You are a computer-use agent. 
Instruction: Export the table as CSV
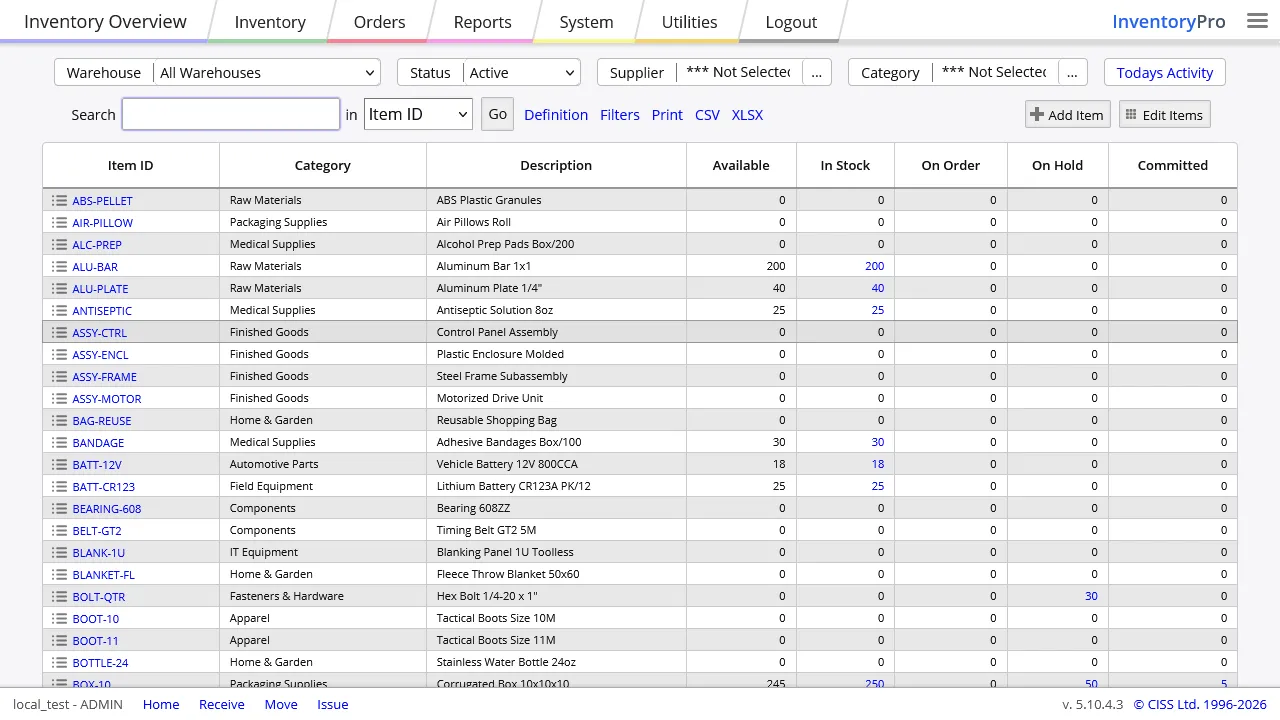click(707, 114)
